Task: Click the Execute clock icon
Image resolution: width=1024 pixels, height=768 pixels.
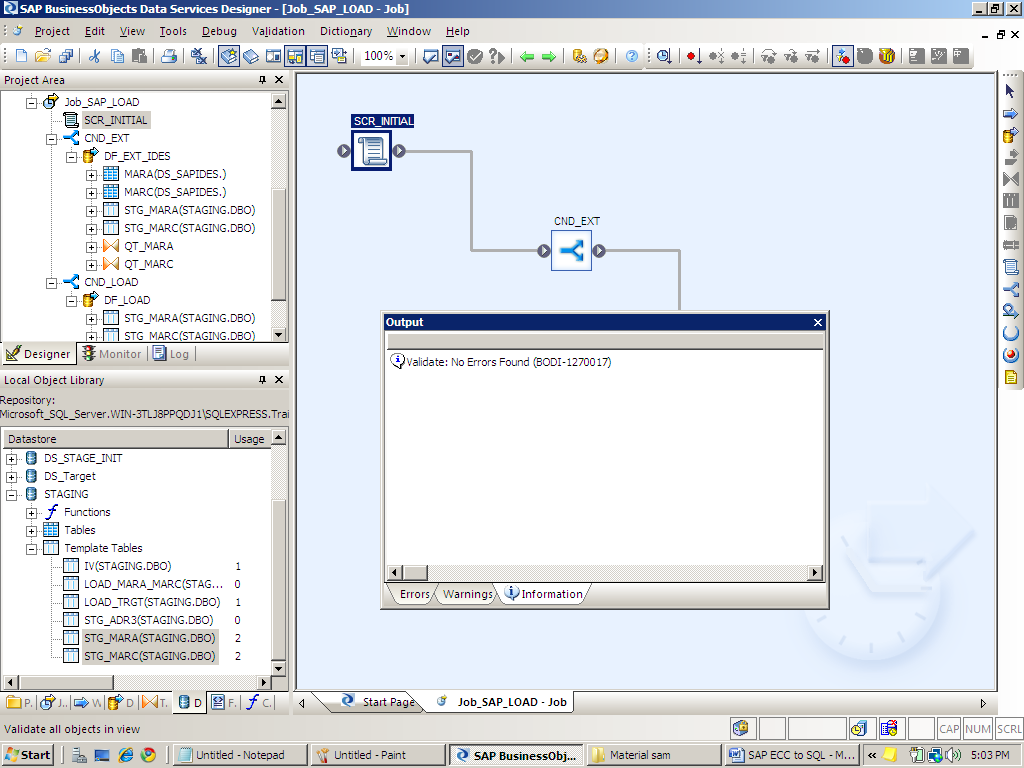Action: point(664,56)
